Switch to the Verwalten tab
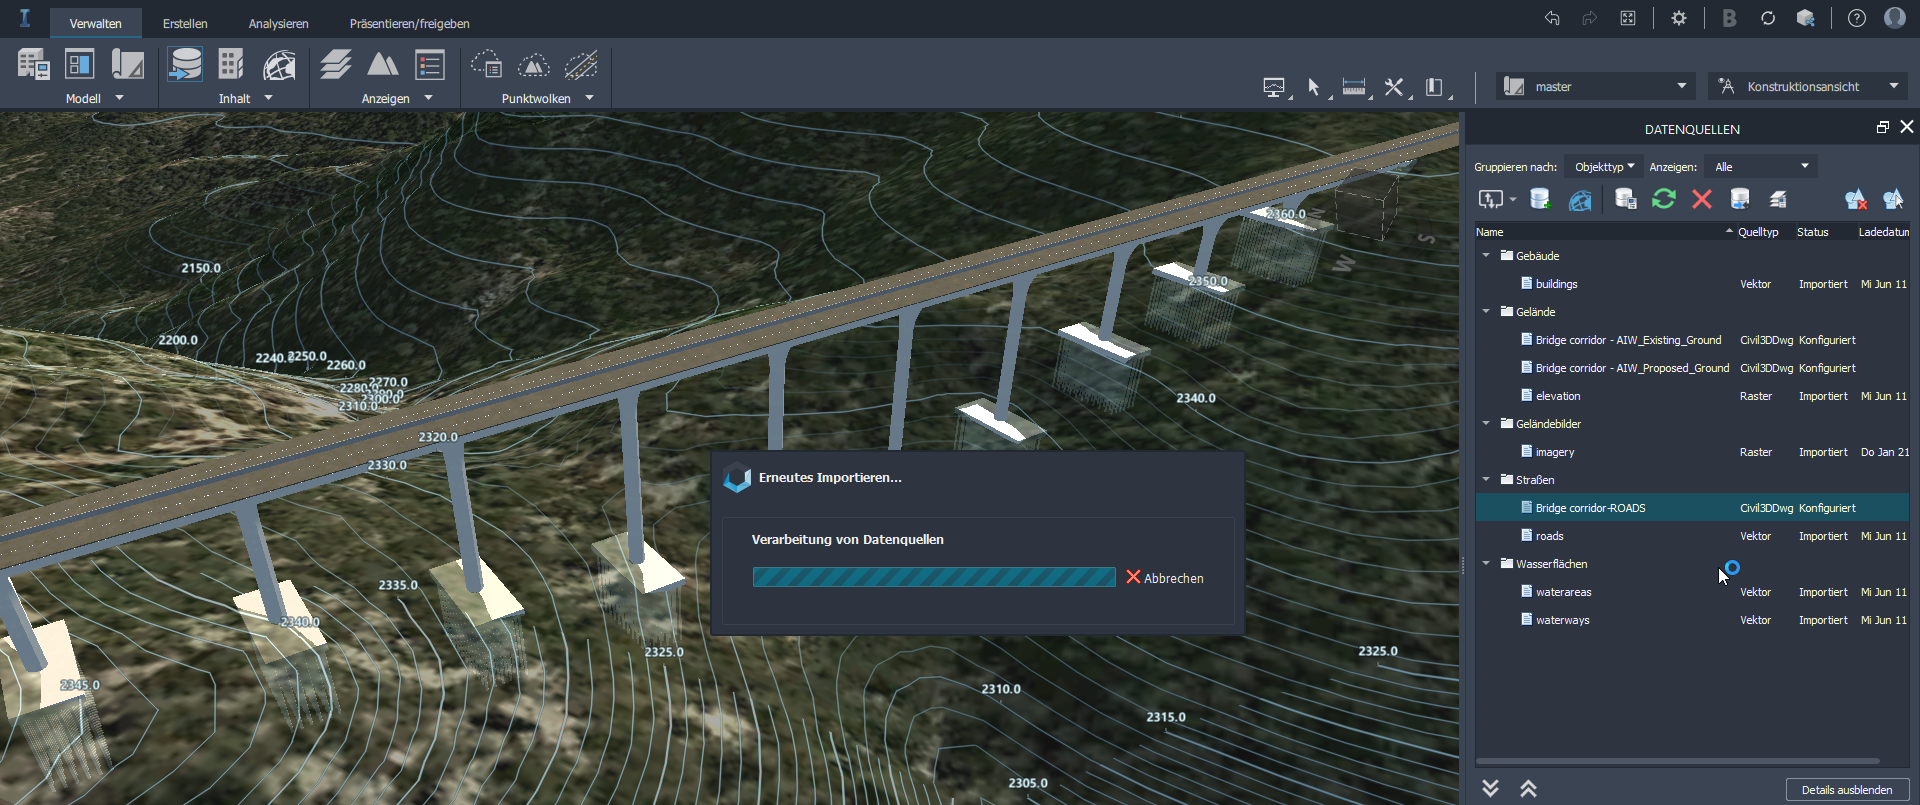The image size is (1920, 805). (96, 23)
